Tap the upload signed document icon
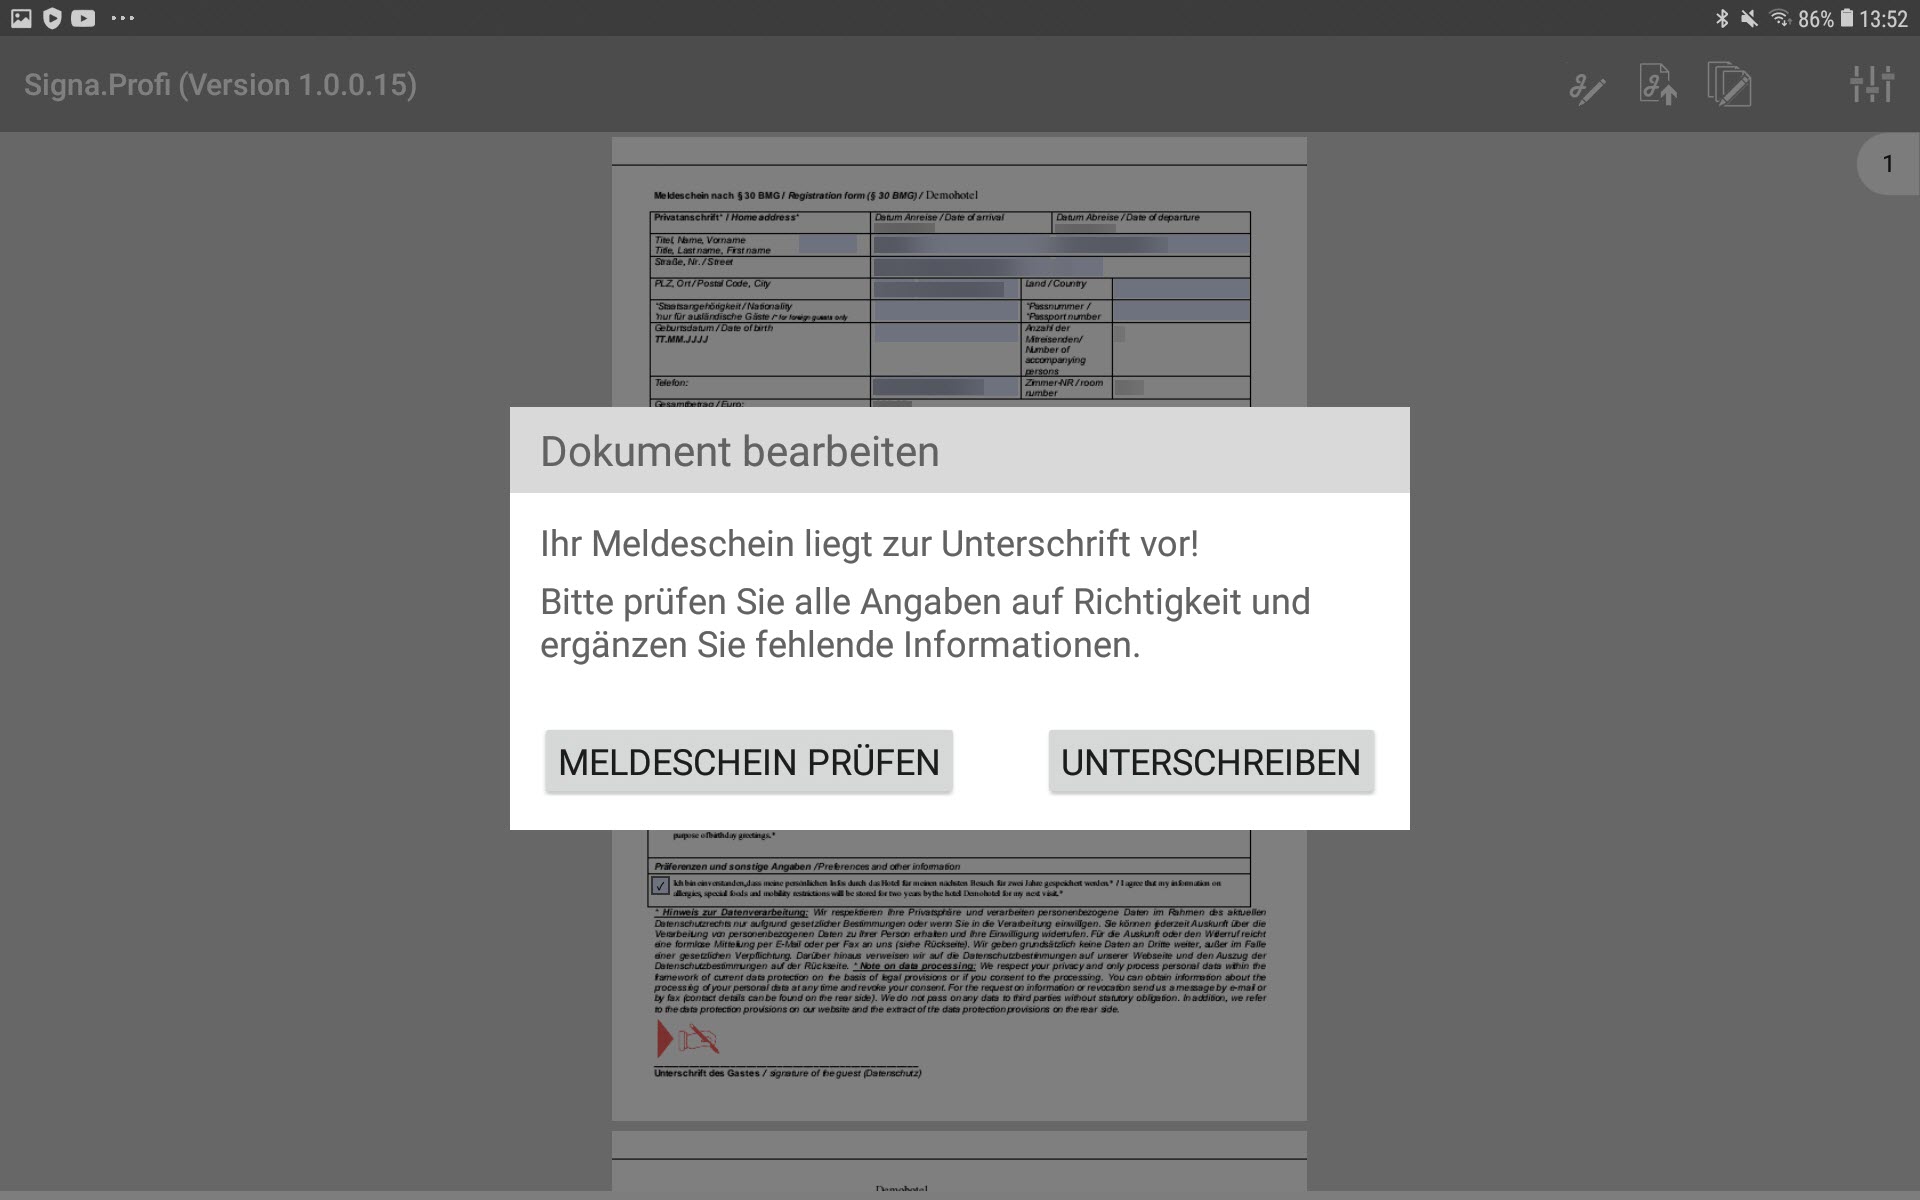This screenshot has width=1920, height=1200. 1657,85
